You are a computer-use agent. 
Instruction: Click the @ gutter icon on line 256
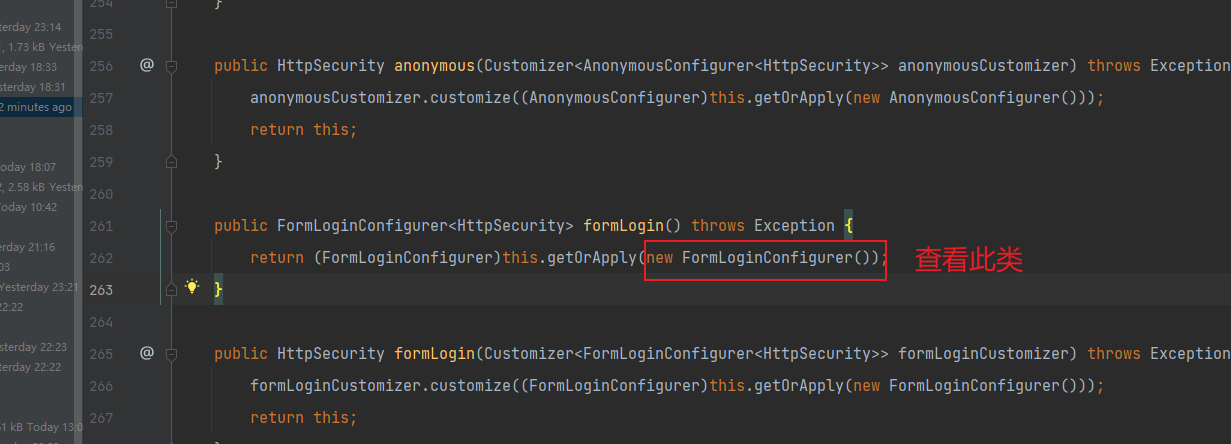click(147, 65)
